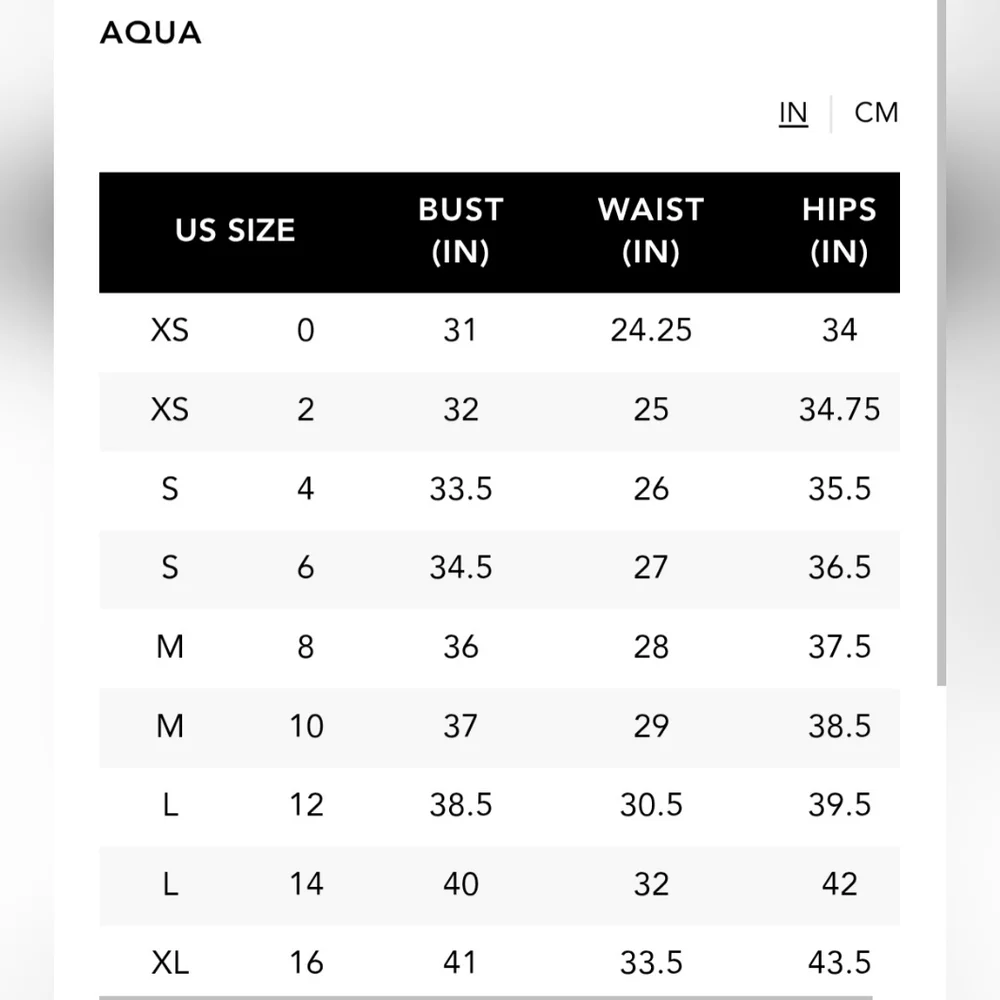This screenshot has width=1000, height=1000.
Task: Select the XL size label
Action: [170, 963]
